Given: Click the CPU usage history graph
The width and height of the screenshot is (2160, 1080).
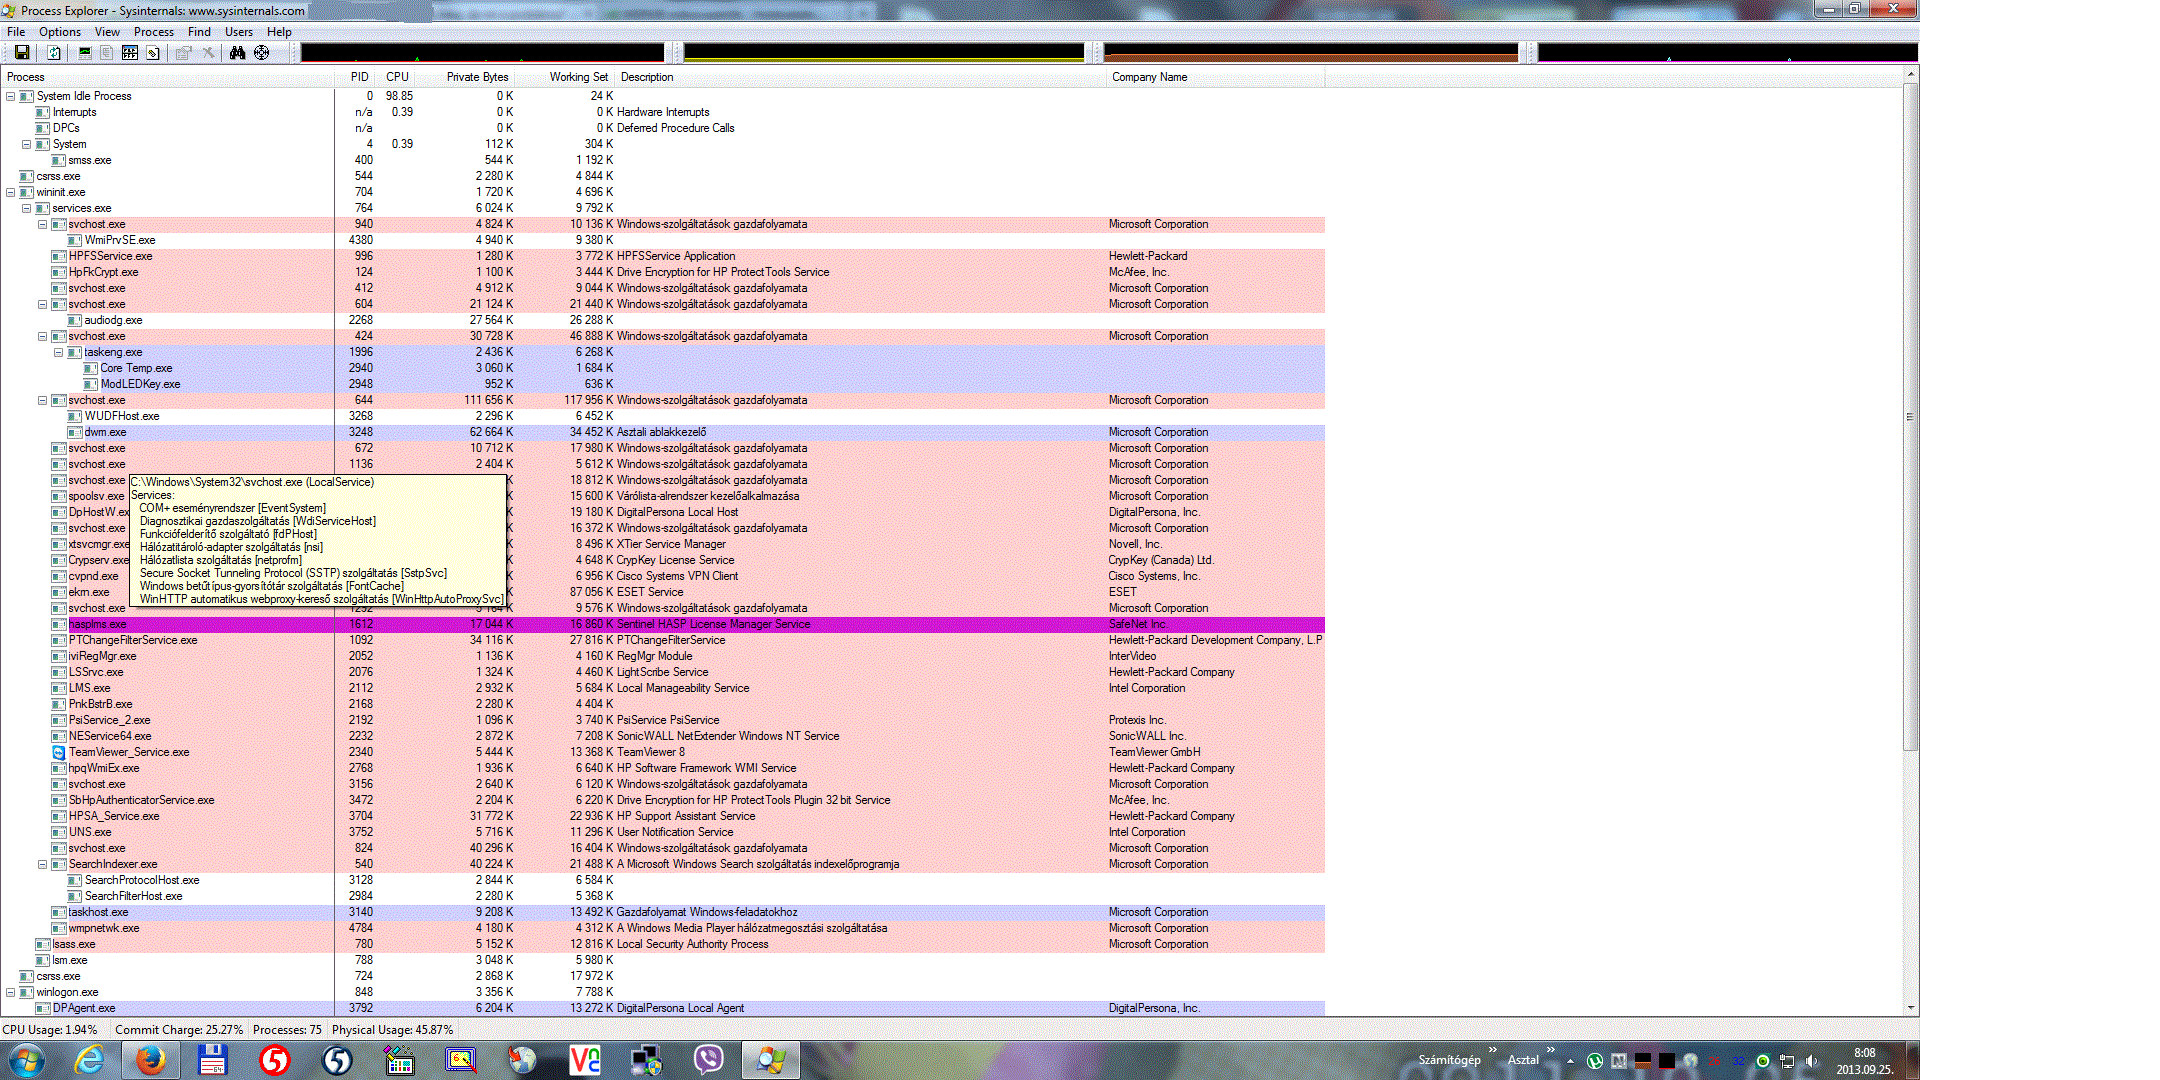Looking at the screenshot, I should point(482,53).
